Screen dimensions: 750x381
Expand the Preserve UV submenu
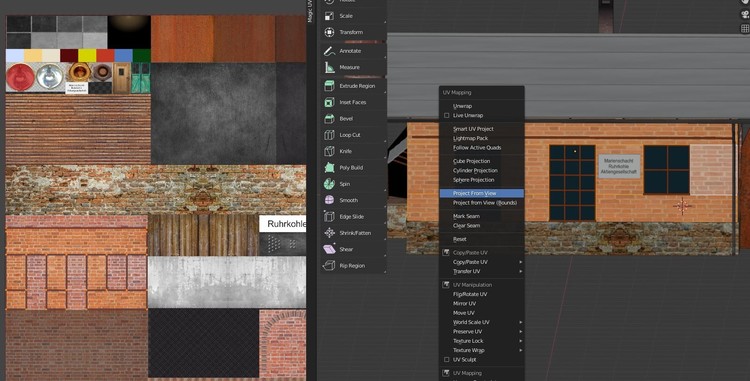coord(482,332)
